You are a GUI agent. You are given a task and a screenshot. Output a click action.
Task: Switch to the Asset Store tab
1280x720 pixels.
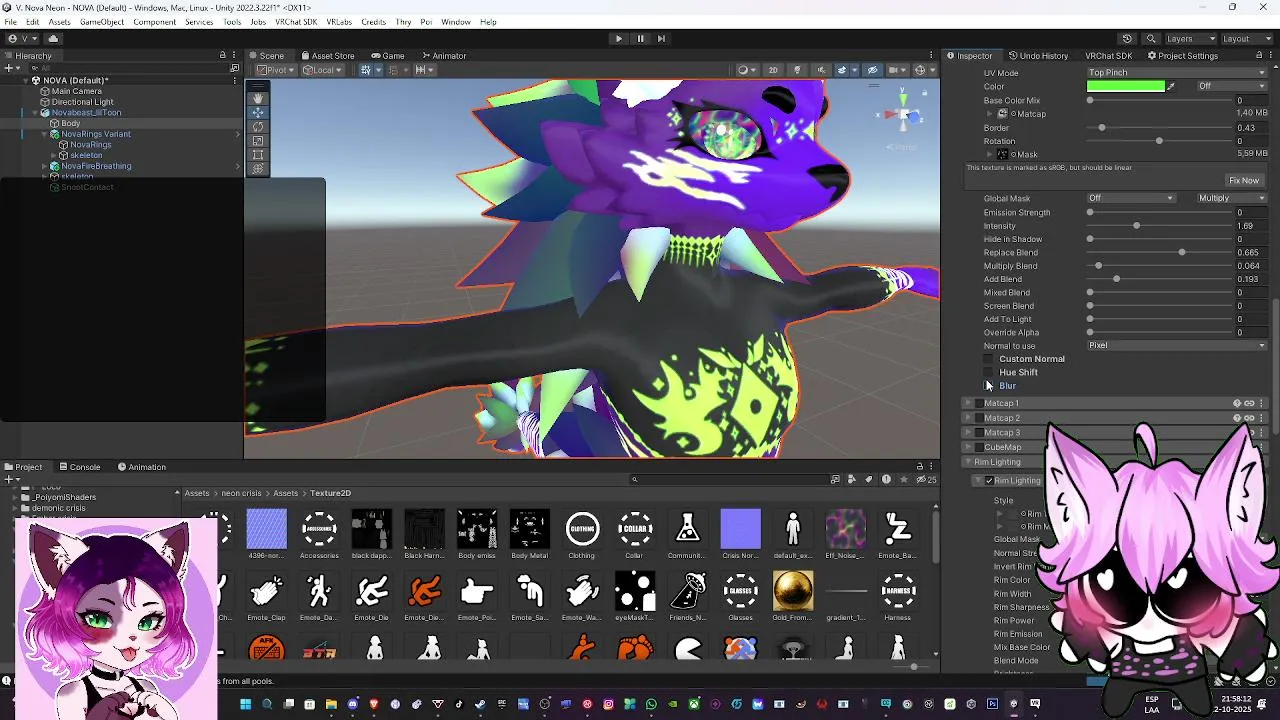tap(327, 56)
